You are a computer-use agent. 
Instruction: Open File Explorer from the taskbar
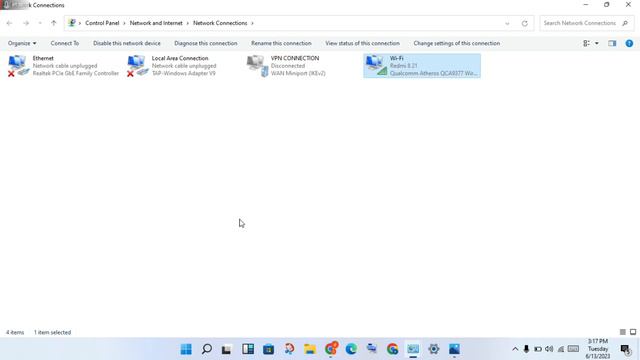pos(310,349)
